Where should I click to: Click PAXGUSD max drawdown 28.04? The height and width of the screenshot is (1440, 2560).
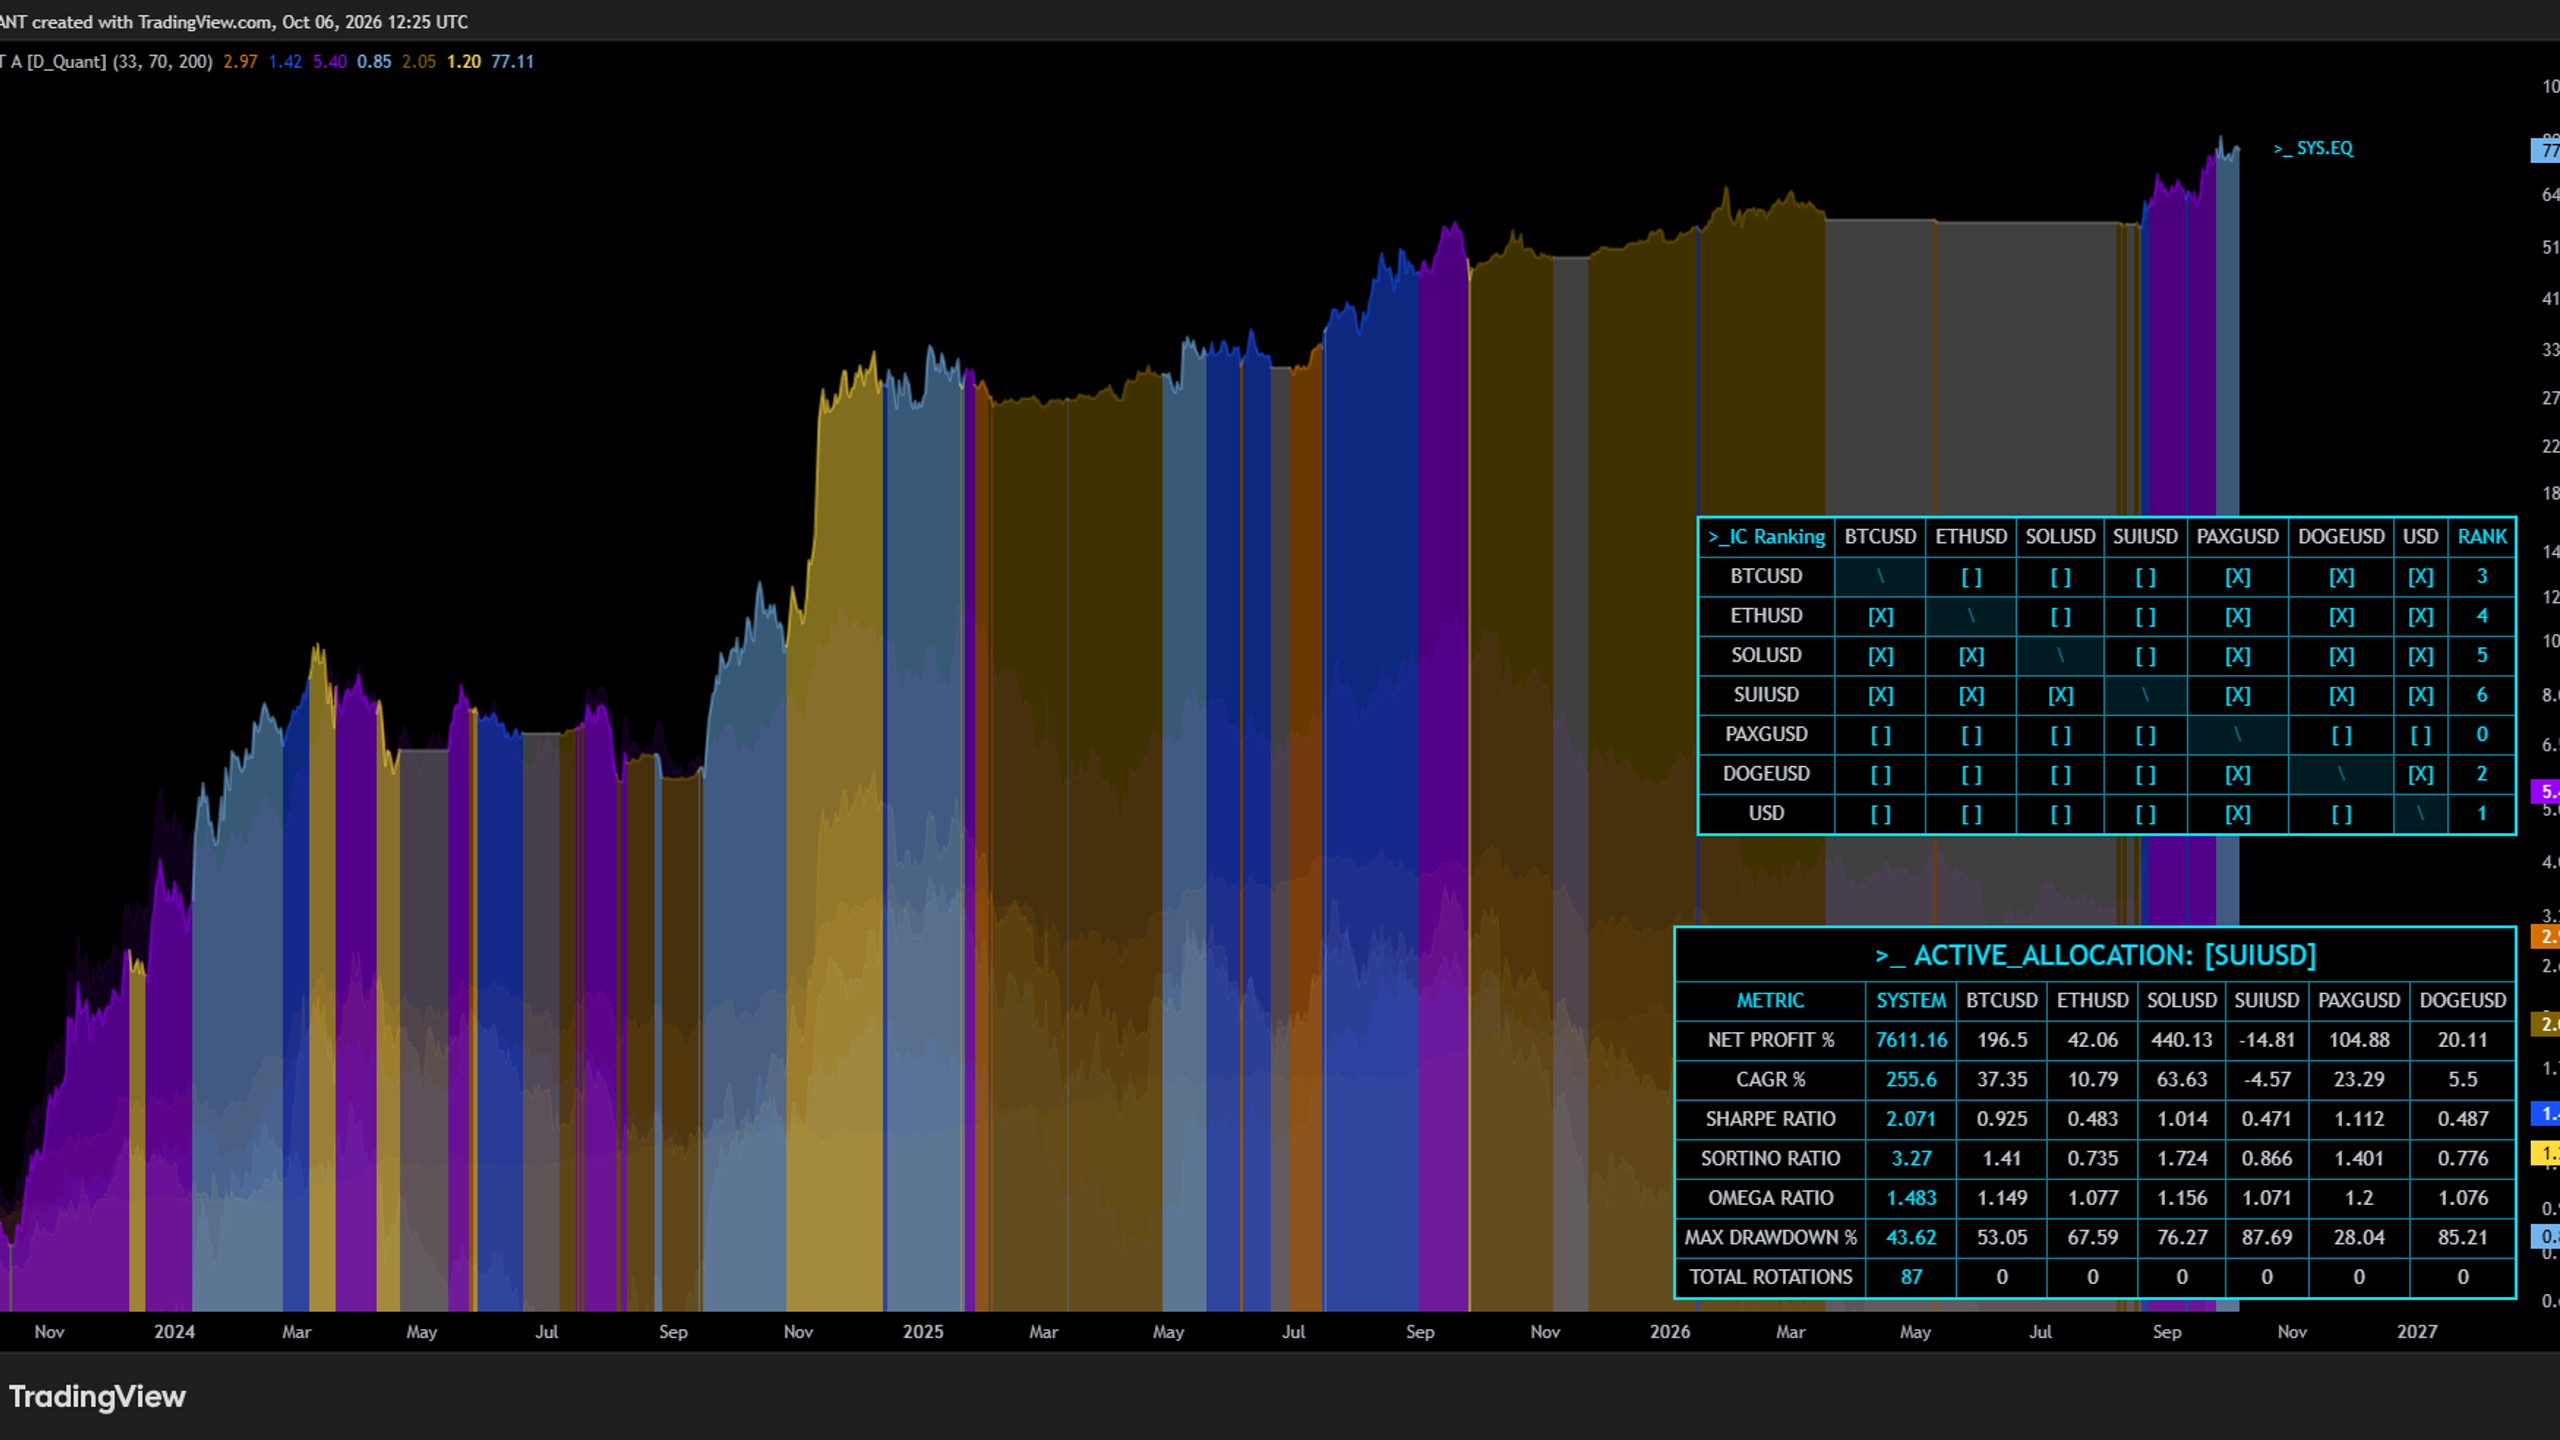(2359, 1237)
